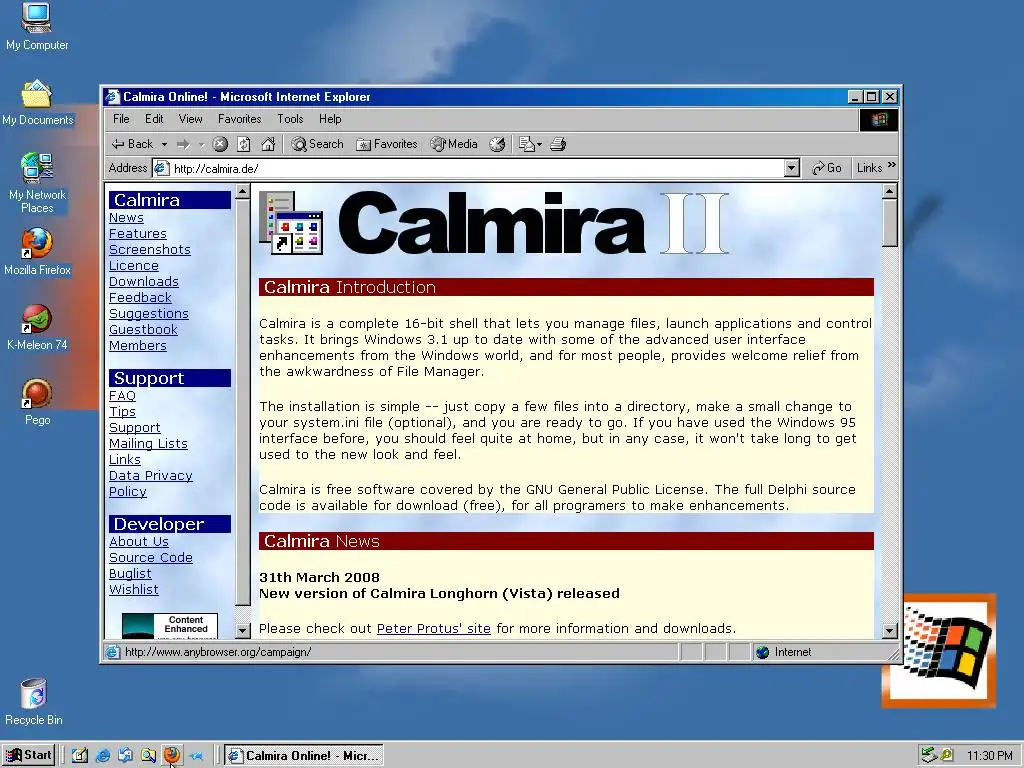Open My Network Places desktop icon
The width and height of the screenshot is (1024, 768).
point(37,183)
